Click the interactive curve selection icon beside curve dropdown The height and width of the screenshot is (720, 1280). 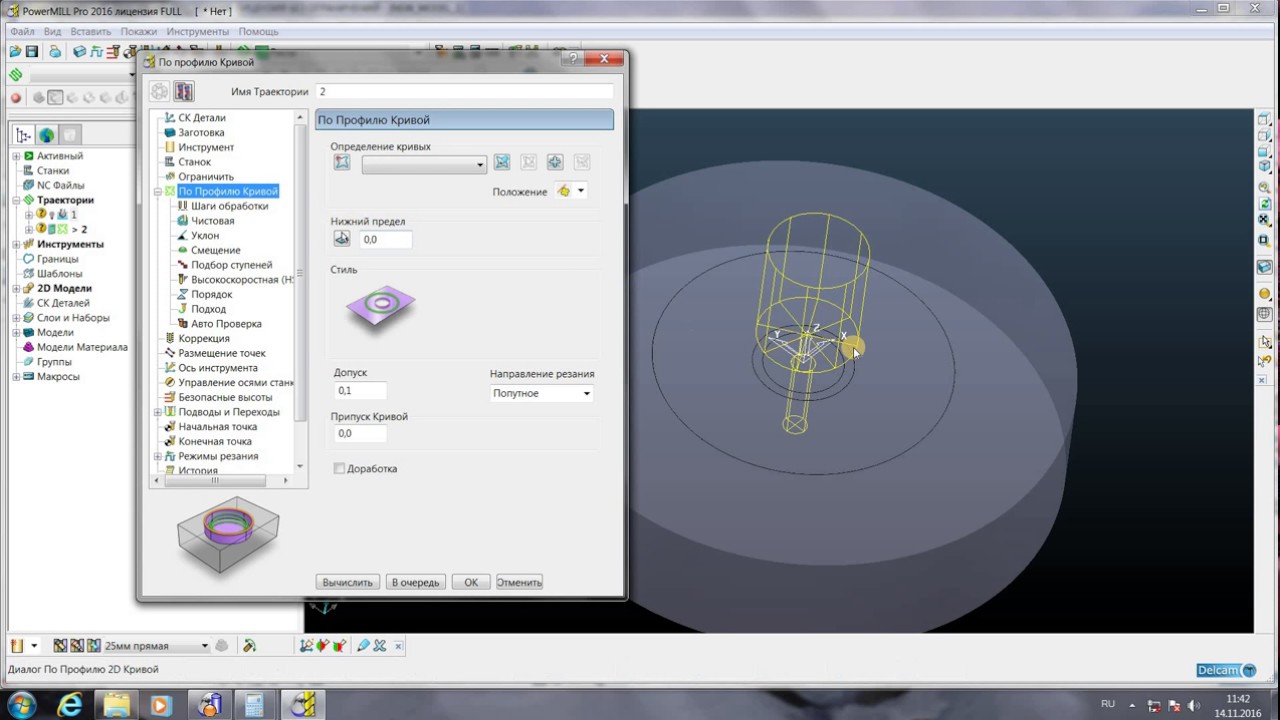click(502, 163)
